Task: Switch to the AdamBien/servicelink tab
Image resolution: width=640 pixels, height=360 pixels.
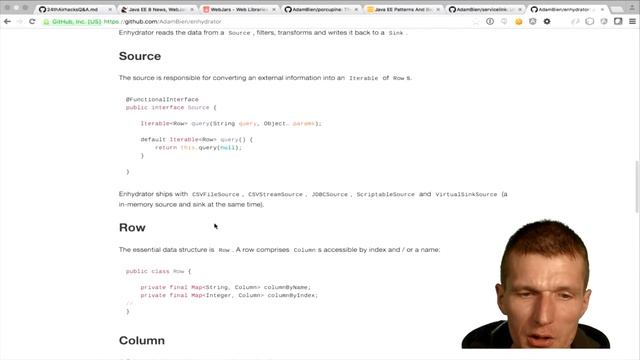Action: pos(485,9)
